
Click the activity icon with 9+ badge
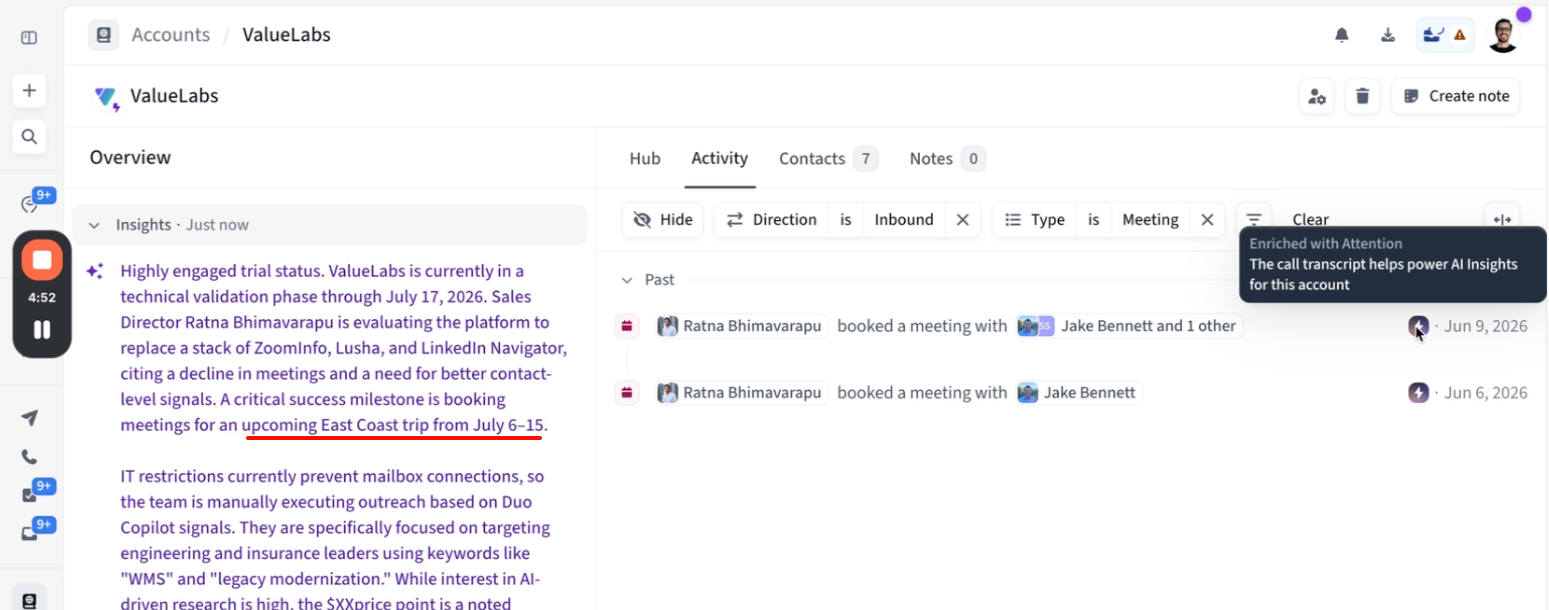coord(29,204)
